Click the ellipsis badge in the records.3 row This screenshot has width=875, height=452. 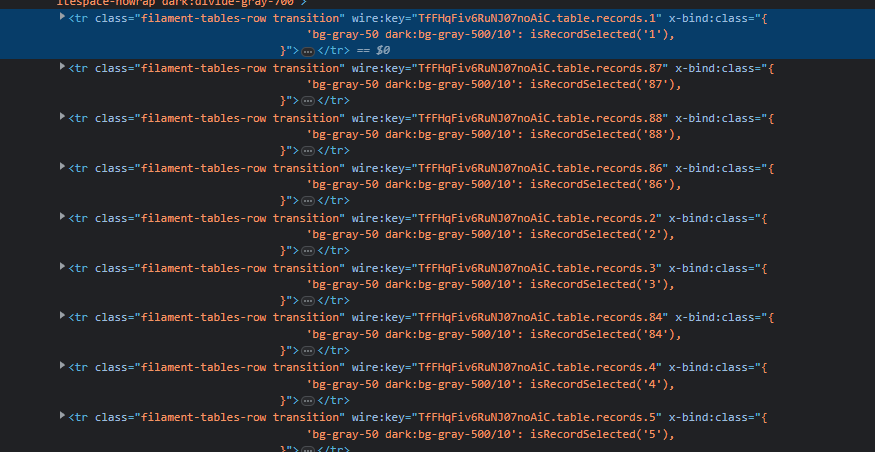click(308, 301)
